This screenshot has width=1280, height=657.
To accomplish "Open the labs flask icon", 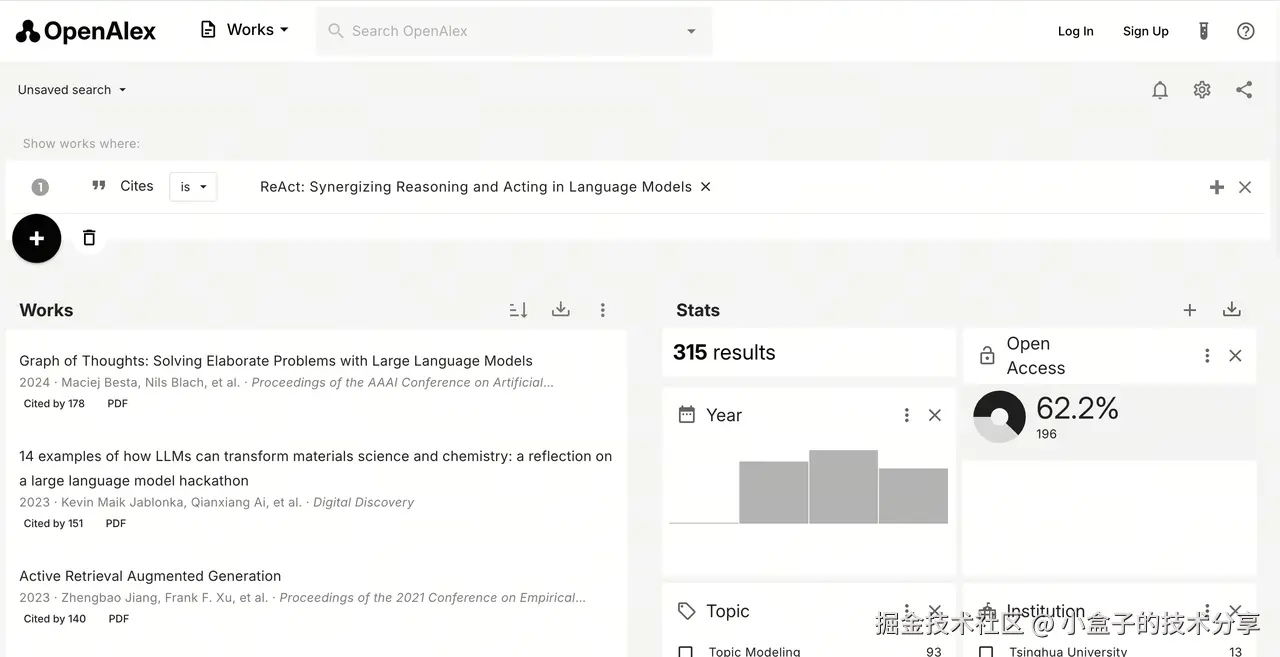I will (x=1204, y=31).
